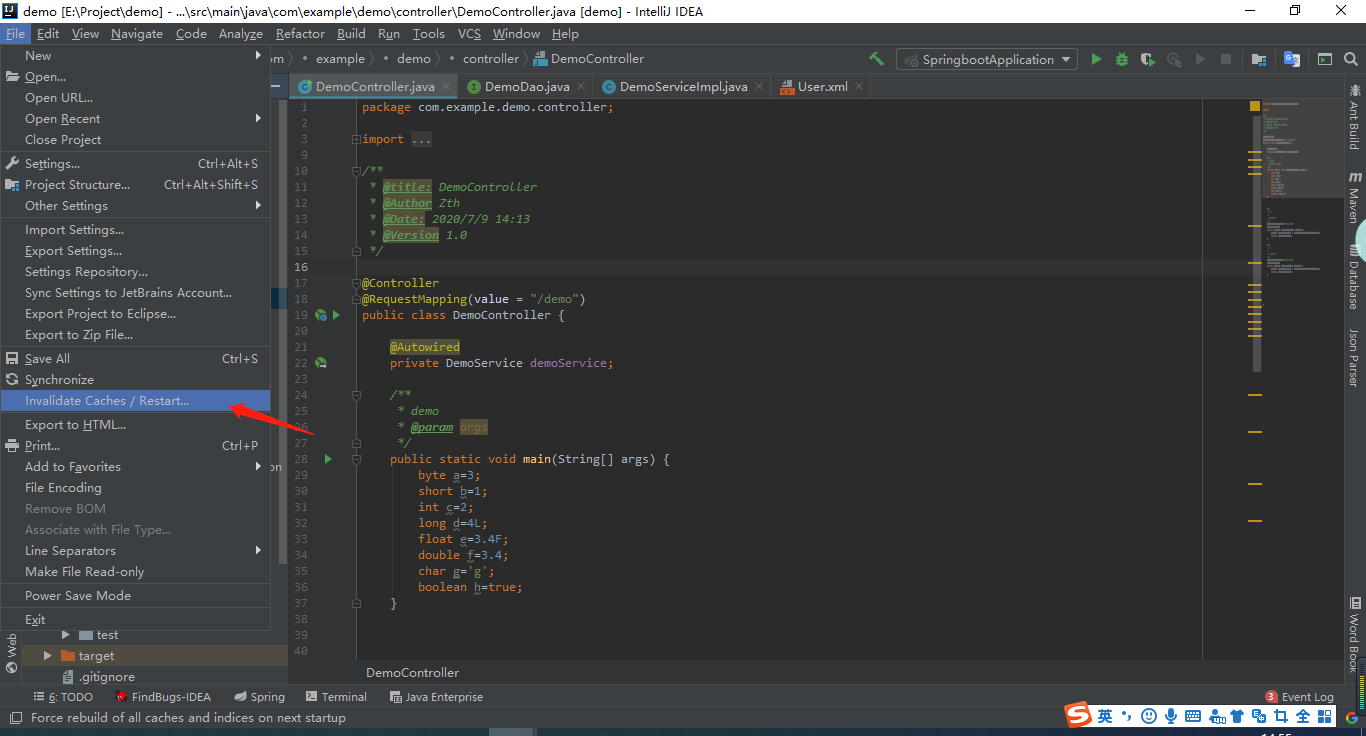
Task: Open the Run Anything console icon
Action: [x=1325, y=59]
